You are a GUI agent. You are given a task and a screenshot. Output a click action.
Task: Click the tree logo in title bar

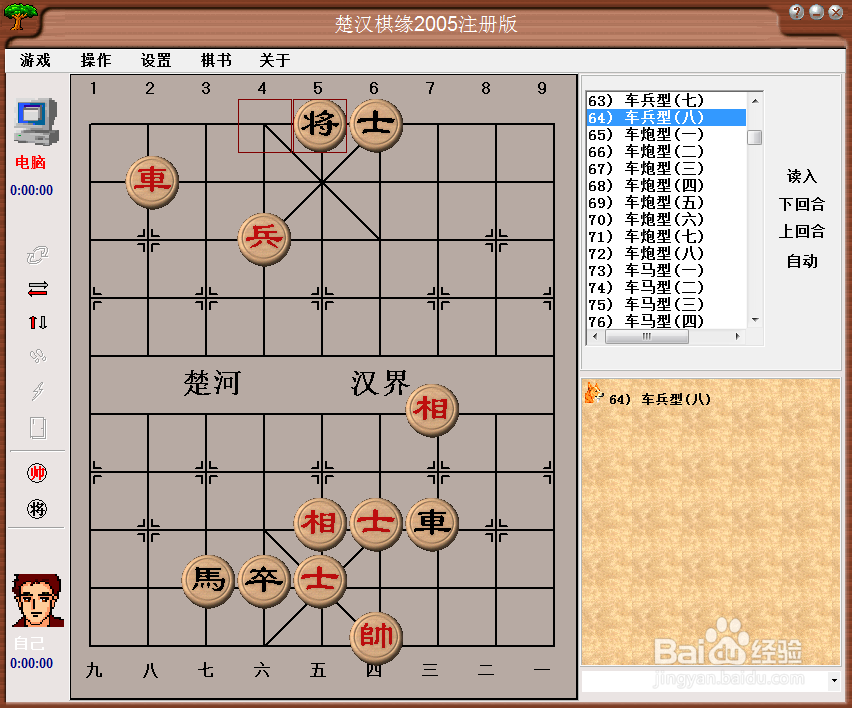click(x=21, y=16)
